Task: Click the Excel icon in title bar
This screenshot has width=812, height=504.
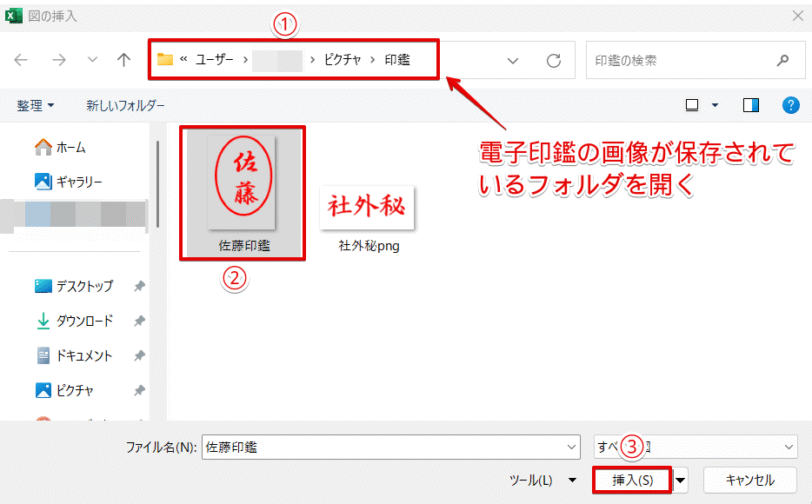Action: click(13, 16)
